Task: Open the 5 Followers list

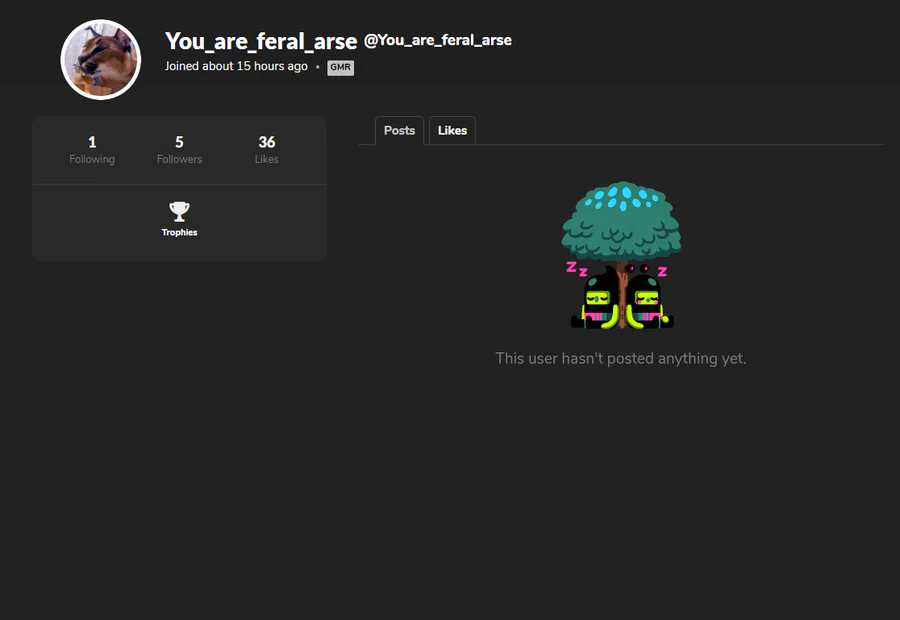Action: coord(180,150)
